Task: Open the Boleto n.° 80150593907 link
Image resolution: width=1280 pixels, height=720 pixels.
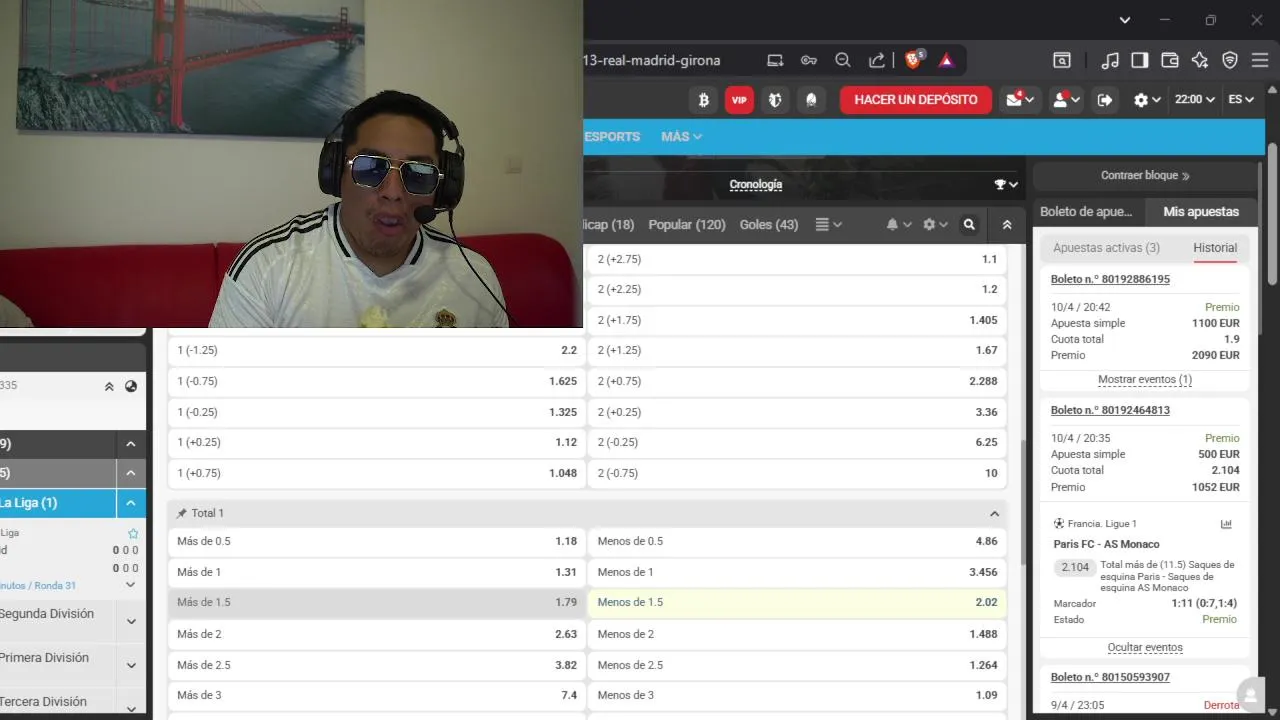Action: (x=1110, y=677)
